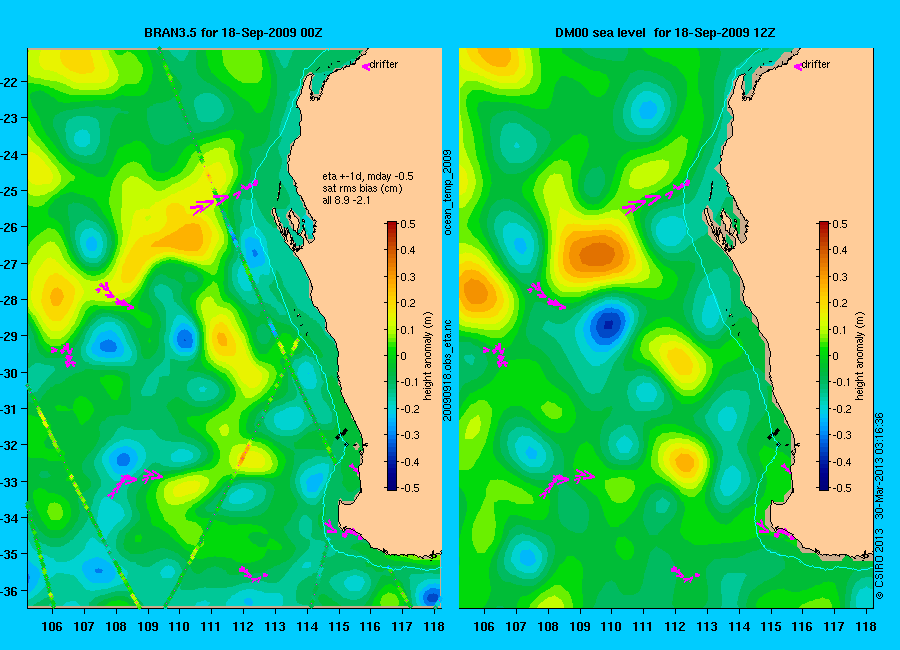Click longitude label "117" under the right map
900x650 pixels.
point(835,626)
